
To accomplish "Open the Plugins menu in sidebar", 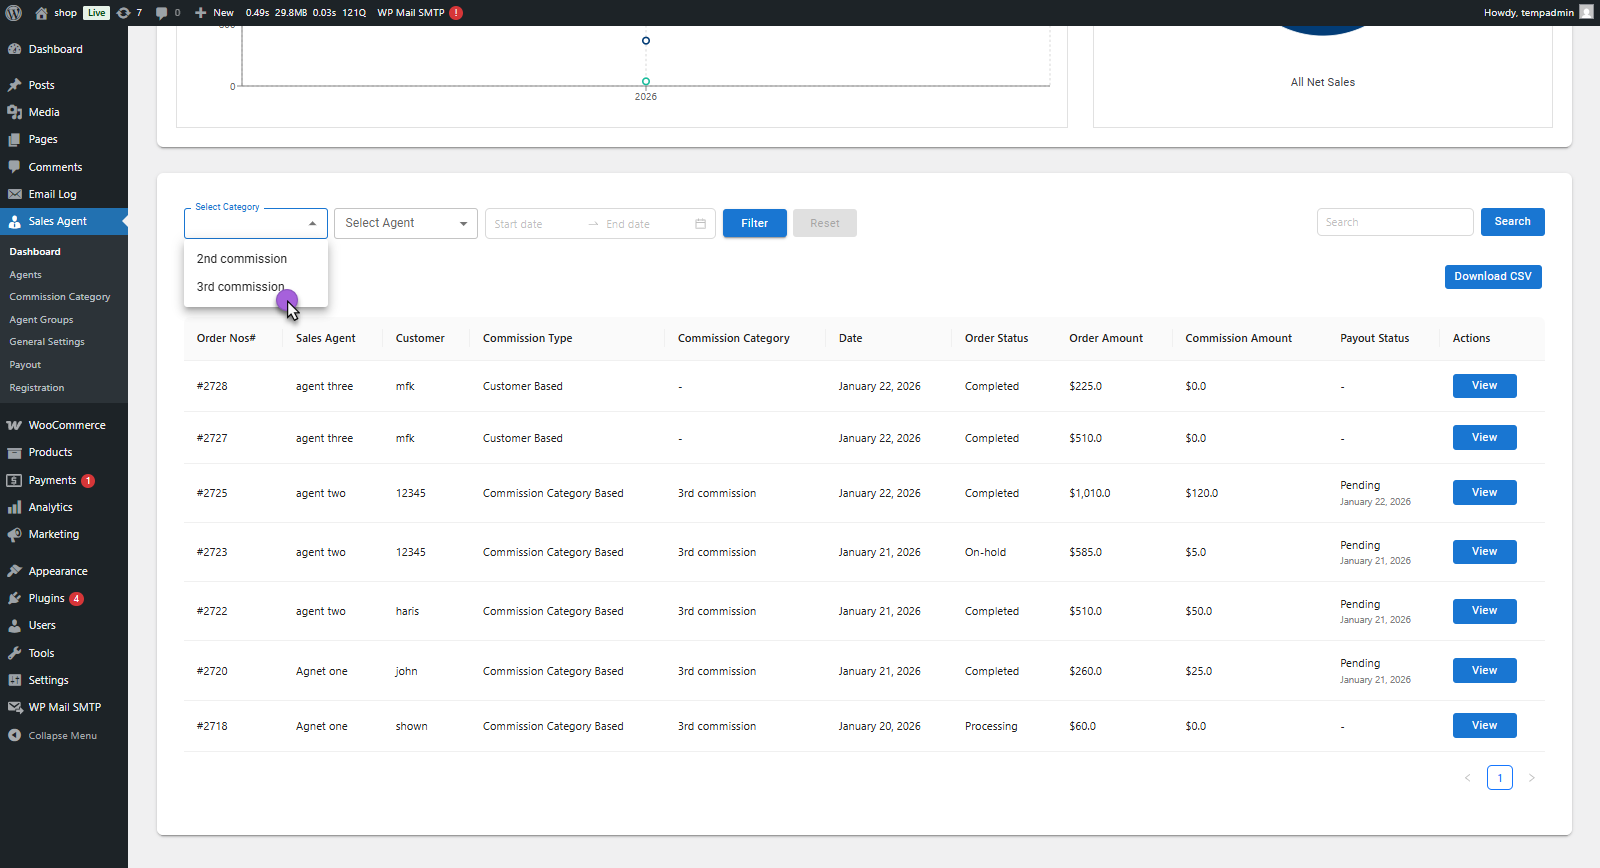I will pyautogui.click(x=46, y=598).
